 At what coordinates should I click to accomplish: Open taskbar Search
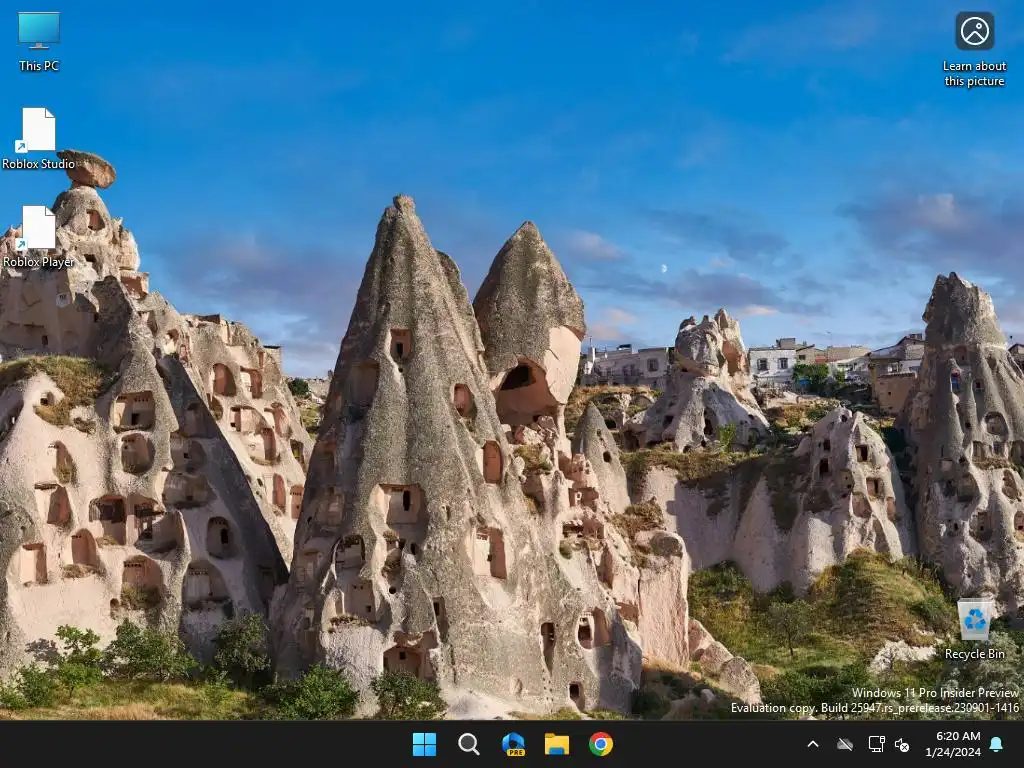pyautogui.click(x=468, y=744)
